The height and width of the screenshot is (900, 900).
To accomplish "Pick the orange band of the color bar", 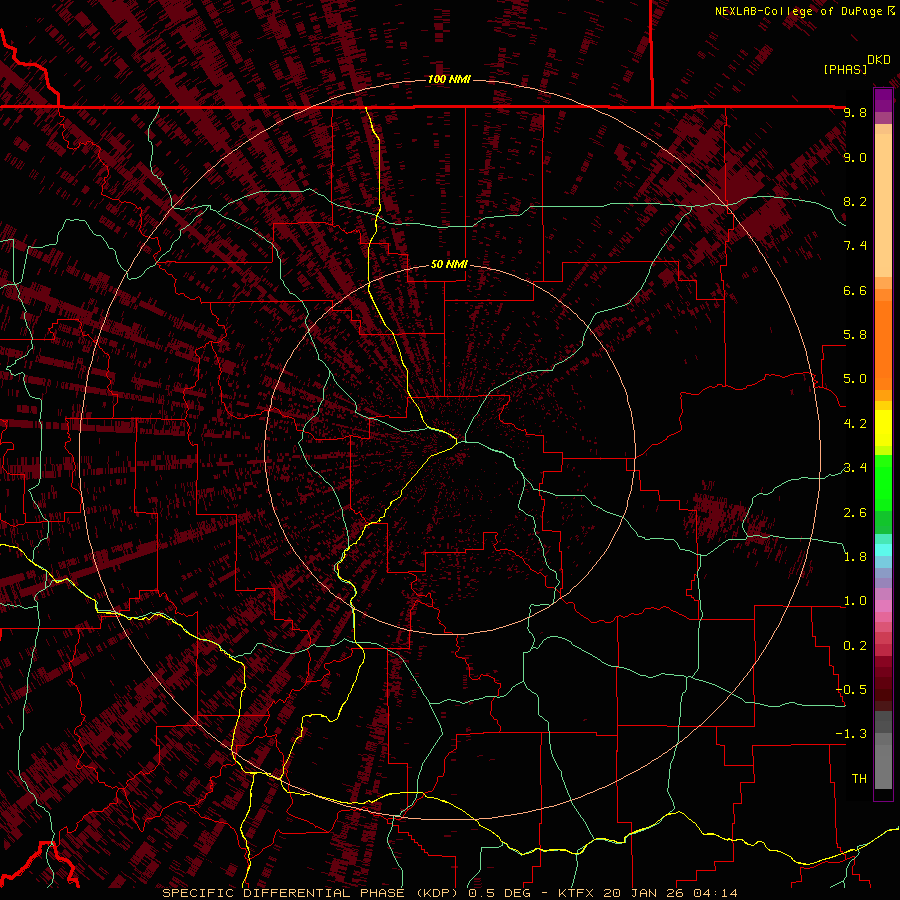I will tap(883, 346).
